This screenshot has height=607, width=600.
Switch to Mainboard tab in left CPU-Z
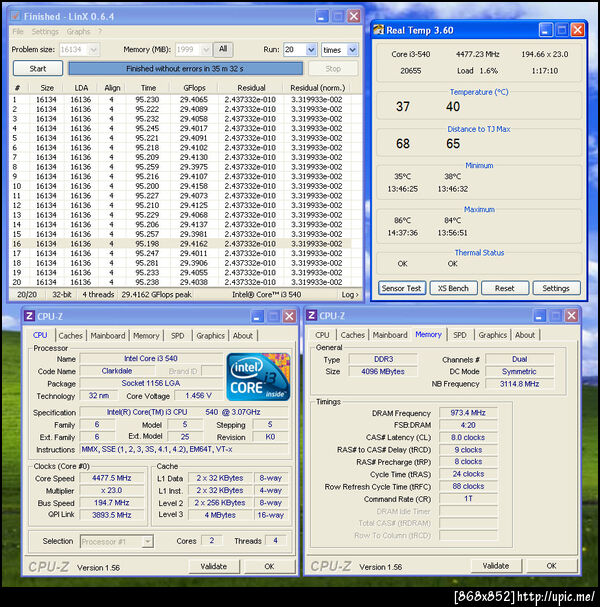(108, 336)
